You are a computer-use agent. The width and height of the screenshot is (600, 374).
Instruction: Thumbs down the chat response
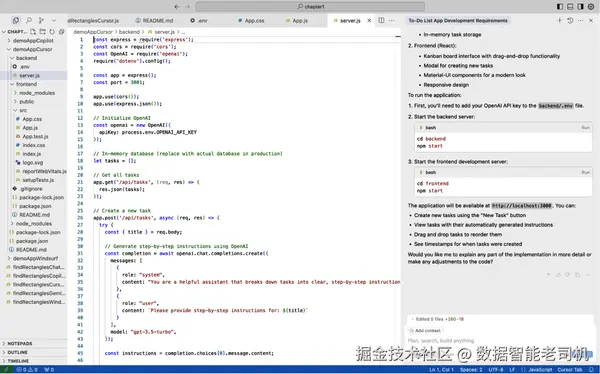click(567, 274)
